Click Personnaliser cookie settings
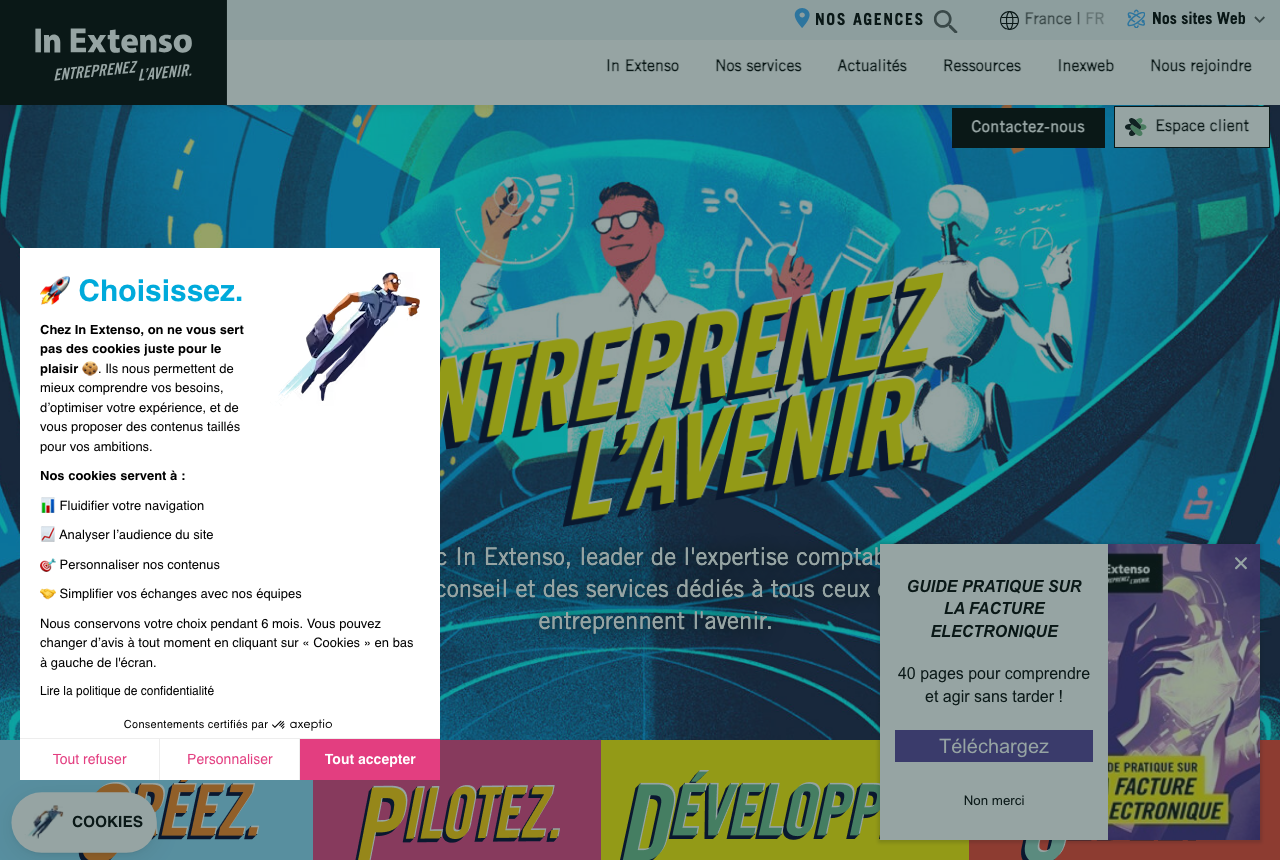 [x=230, y=760]
